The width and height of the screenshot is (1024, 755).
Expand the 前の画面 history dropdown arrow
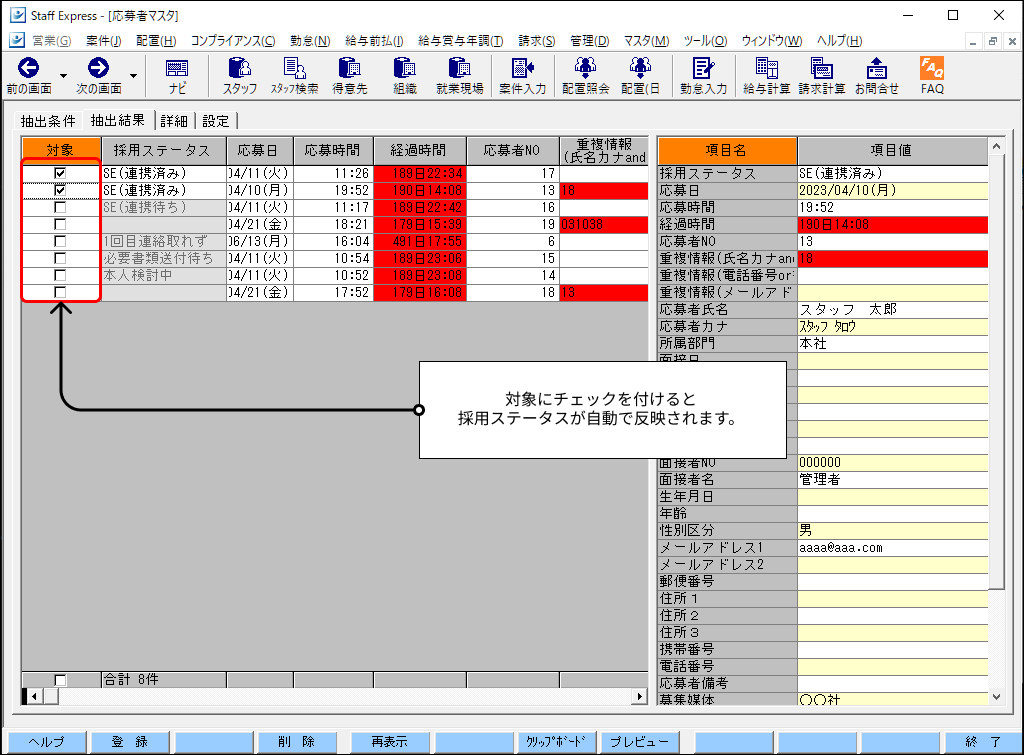pyautogui.click(x=63, y=76)
